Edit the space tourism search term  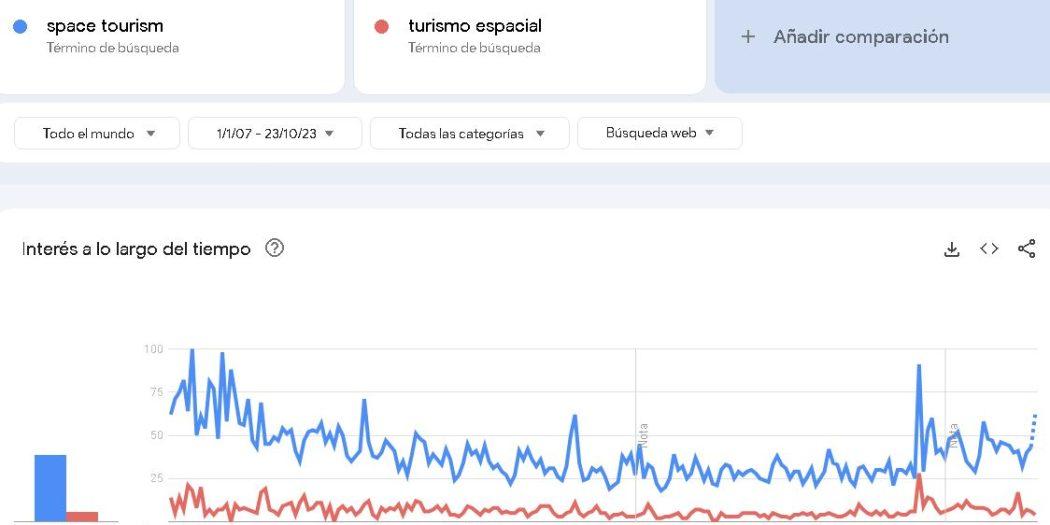tap(104, 26)
